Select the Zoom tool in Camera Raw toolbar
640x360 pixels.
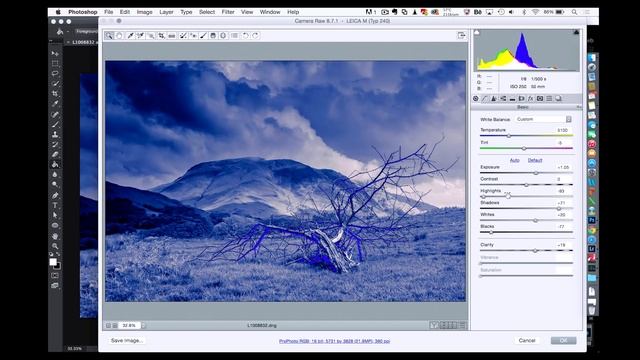coord(109,36)
